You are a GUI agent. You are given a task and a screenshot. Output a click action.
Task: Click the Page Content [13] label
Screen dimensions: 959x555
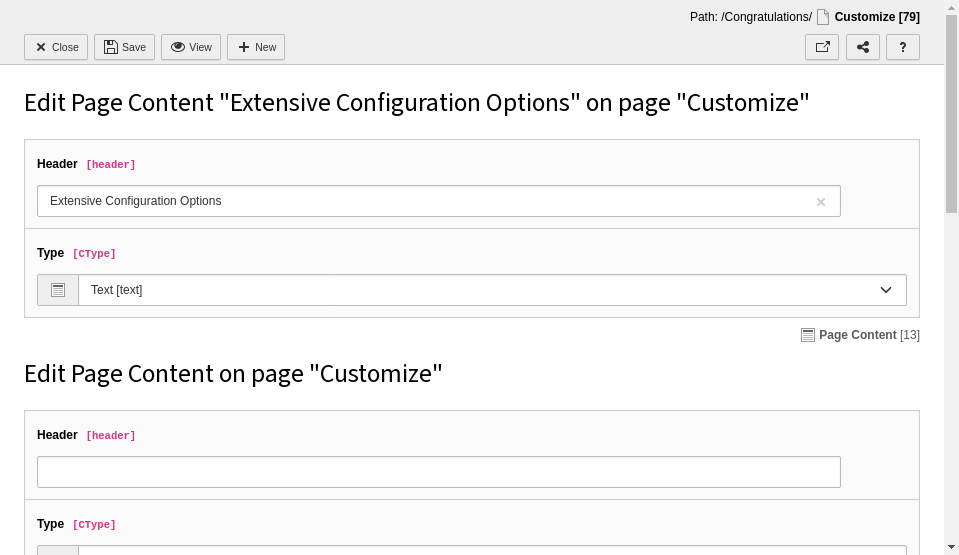click(x=869, y=335)
